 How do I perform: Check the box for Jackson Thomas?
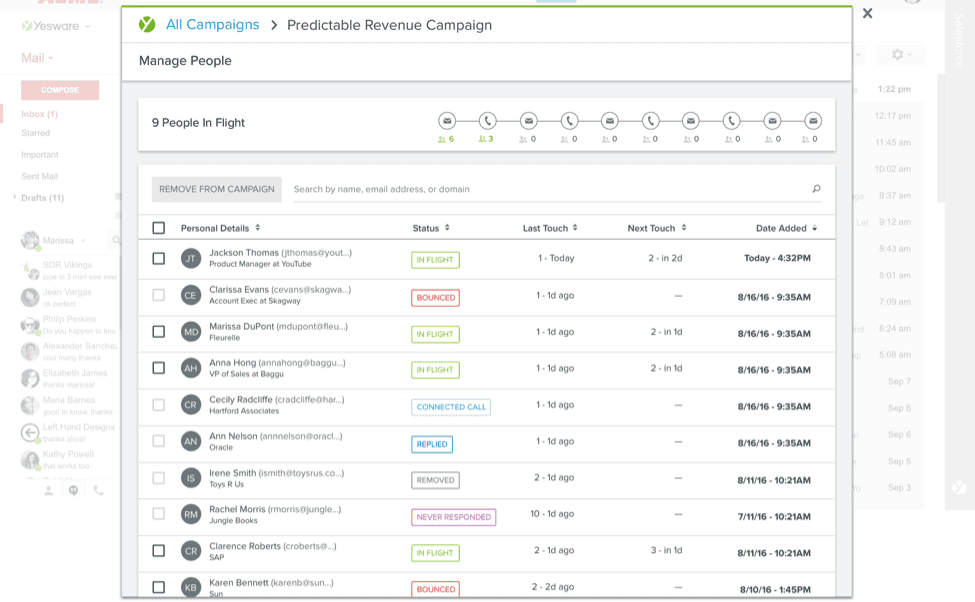point(159,258)
